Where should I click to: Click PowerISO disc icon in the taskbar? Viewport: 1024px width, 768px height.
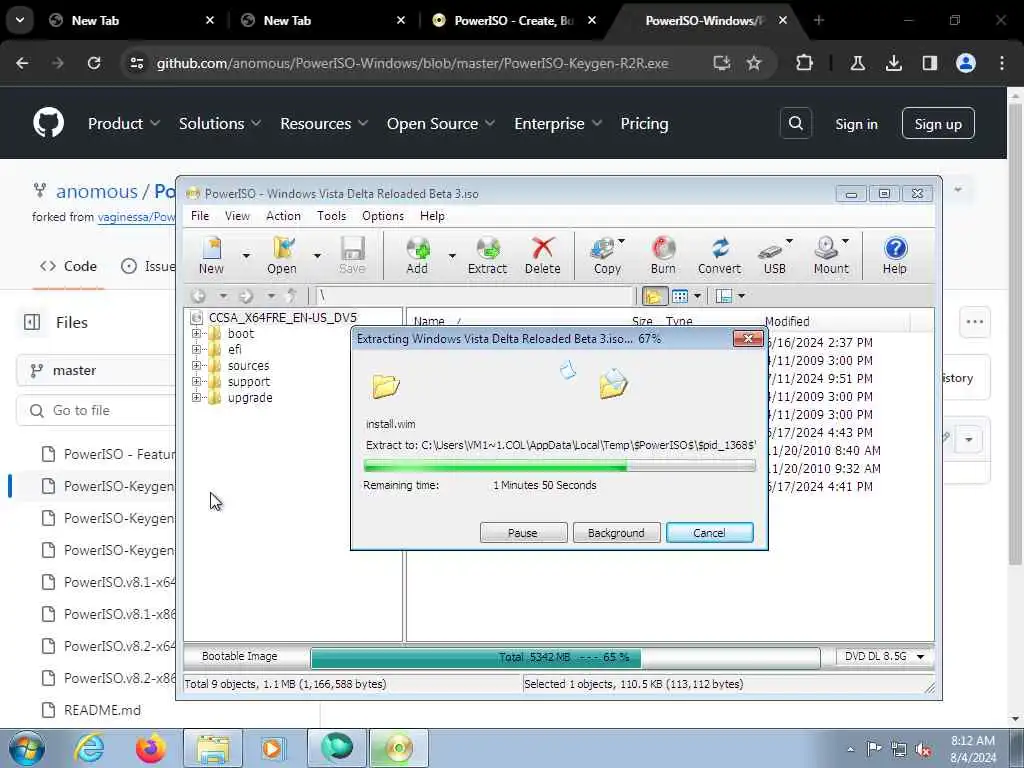[x=399, y=748]
